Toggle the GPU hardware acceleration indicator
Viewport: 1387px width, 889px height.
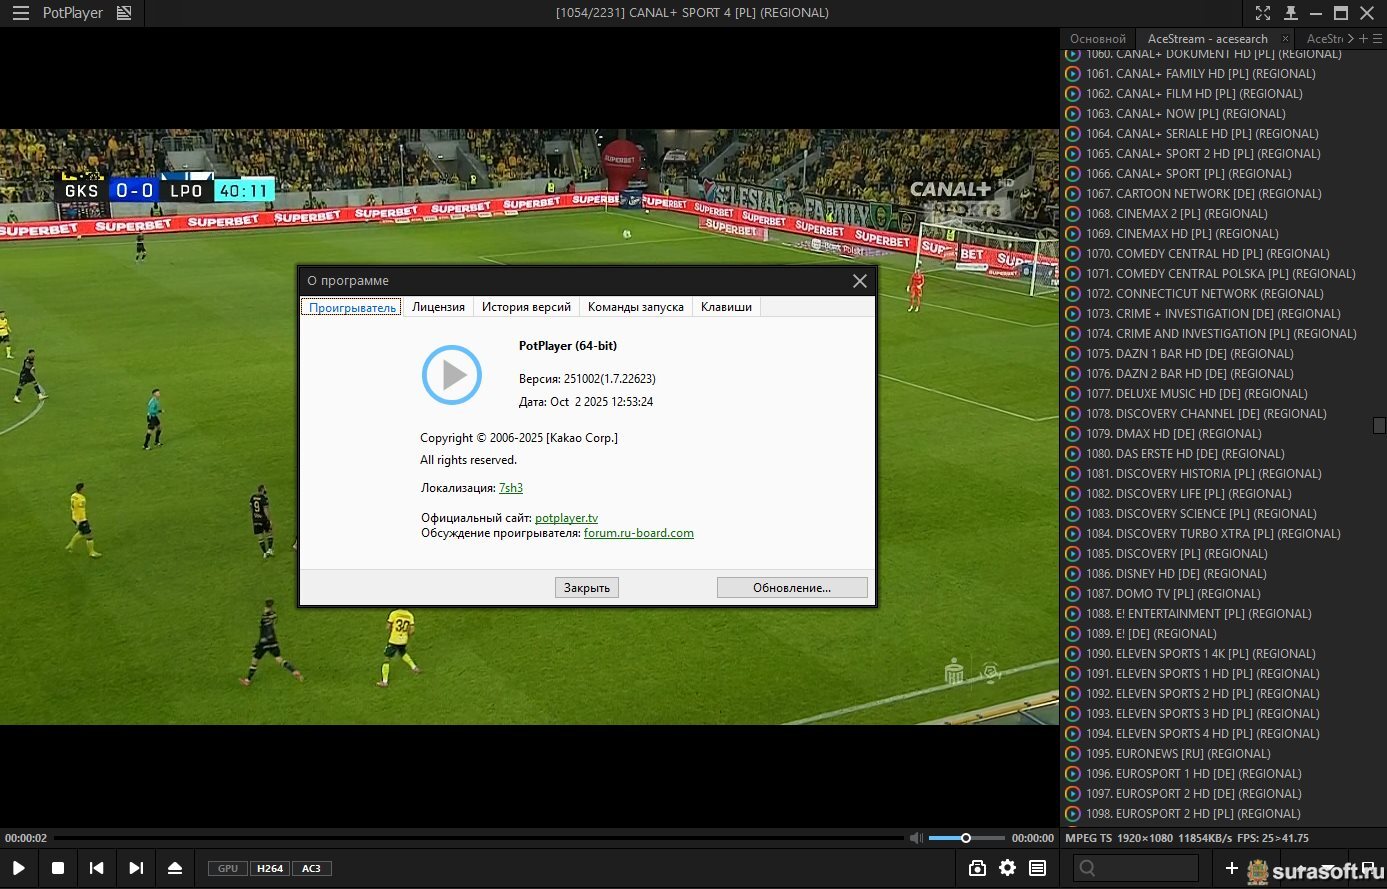(x=228, y=868)
